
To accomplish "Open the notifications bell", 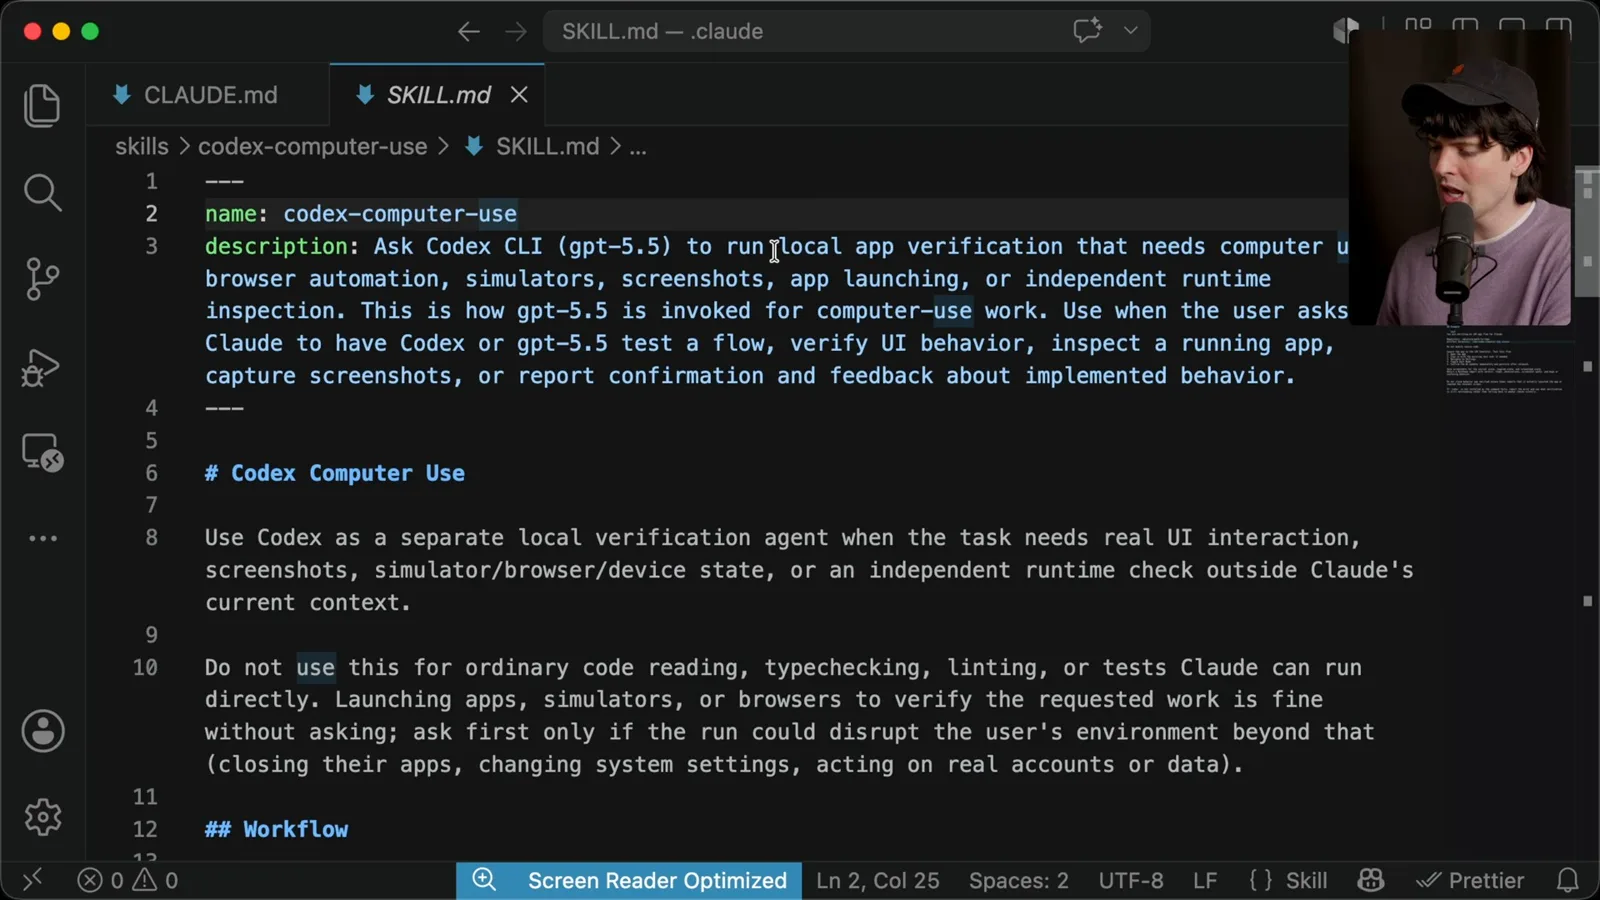I will (x=1568, y=880).
